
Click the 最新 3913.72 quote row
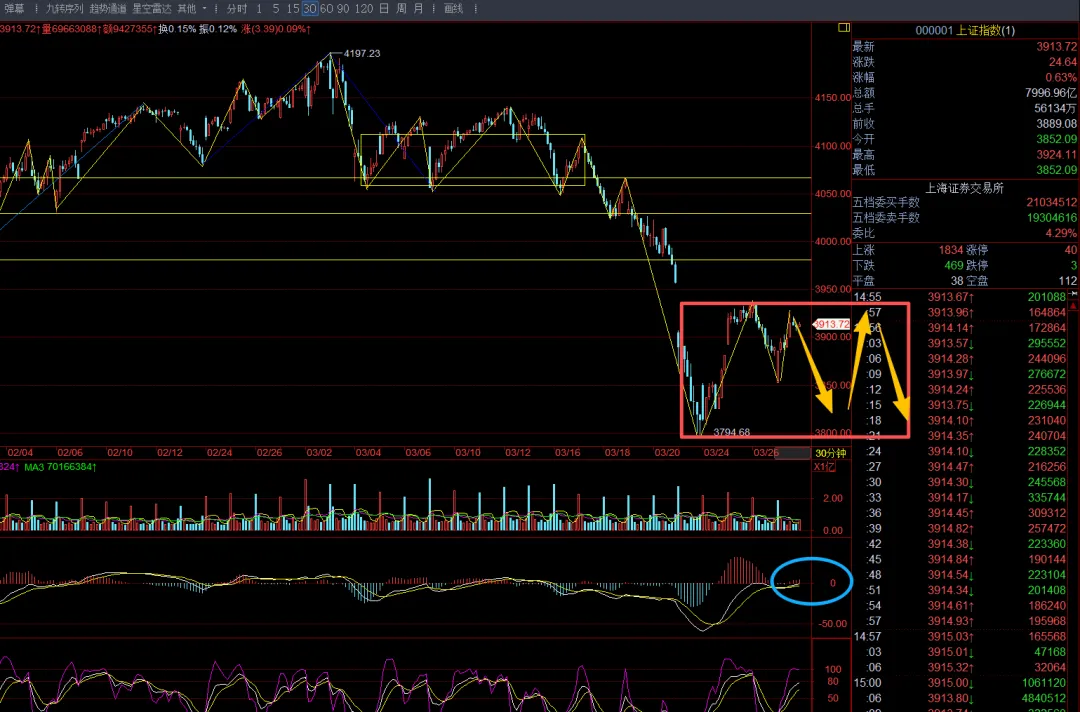964,47
